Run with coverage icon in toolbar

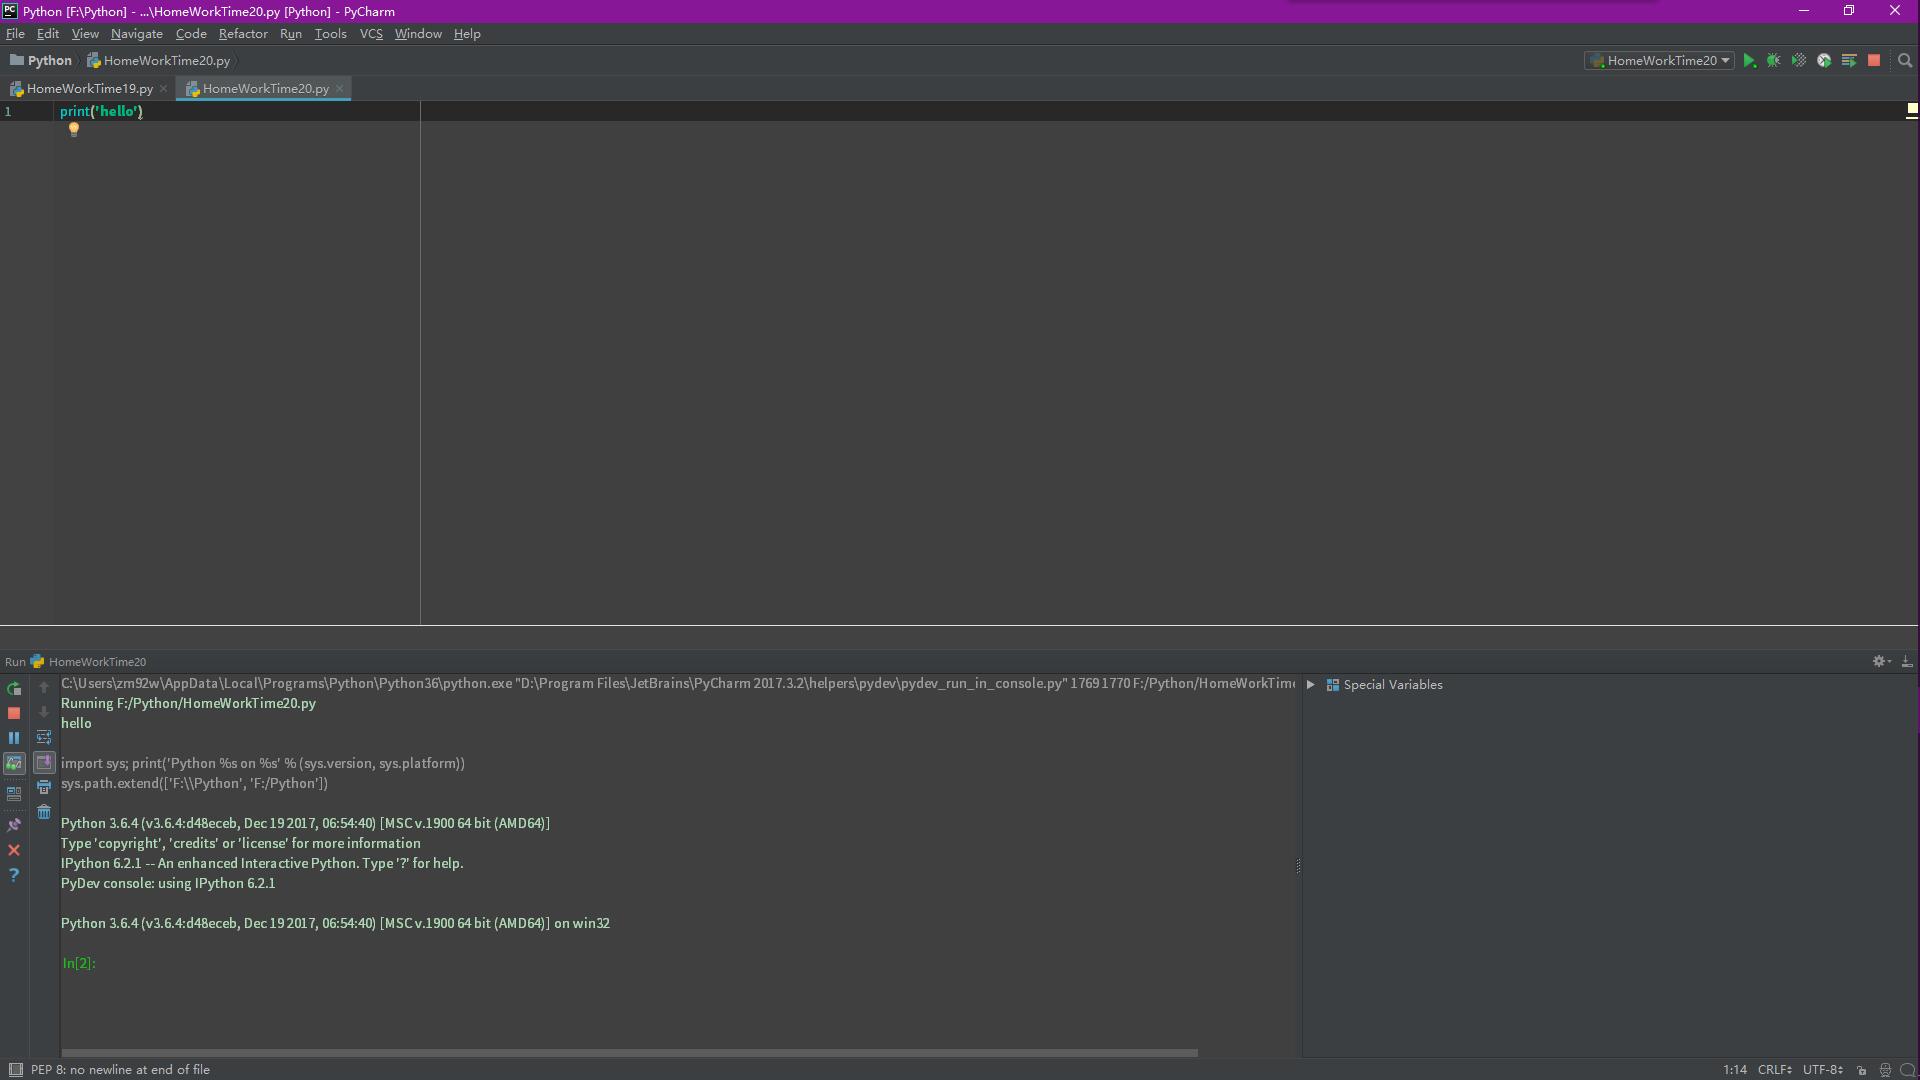1798,61
